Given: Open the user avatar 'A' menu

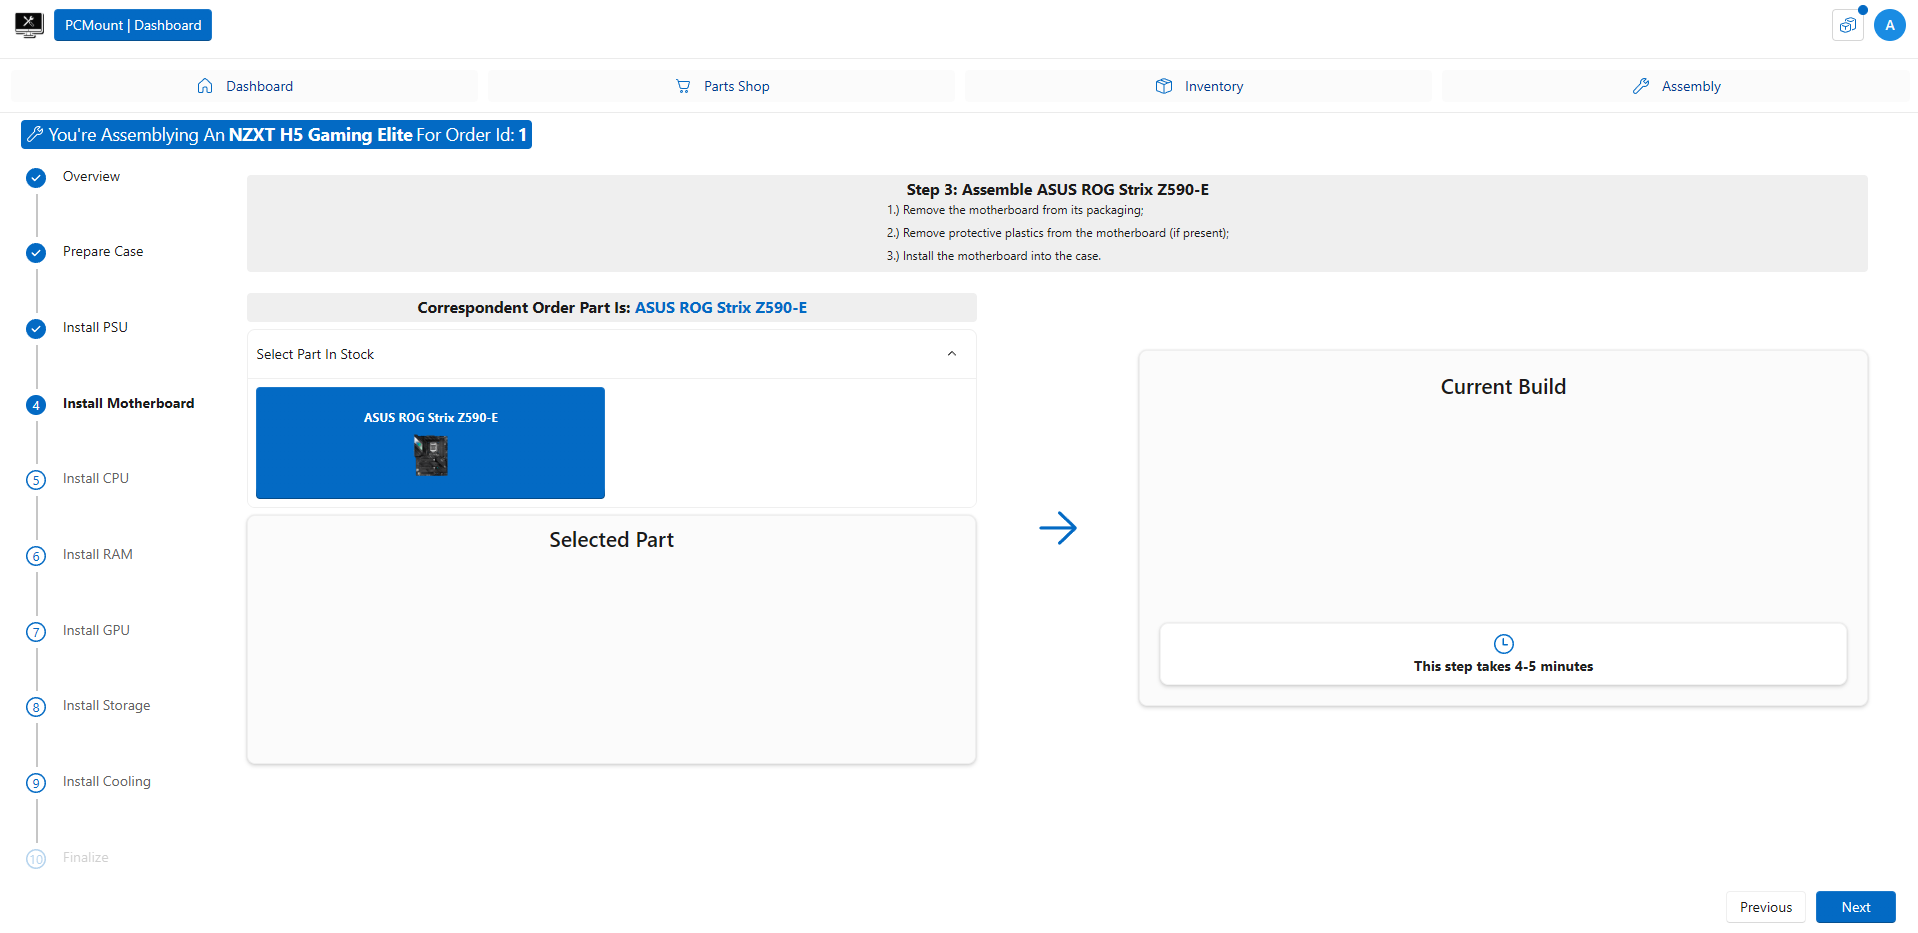Looking at the screenshot, I should pyautogui.click(x=1890, y=25).
